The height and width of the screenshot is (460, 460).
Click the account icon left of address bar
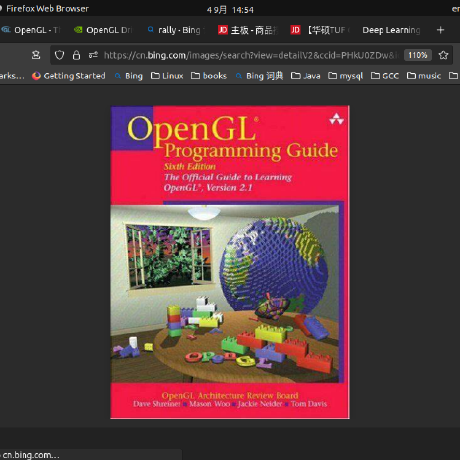[36, 55]
